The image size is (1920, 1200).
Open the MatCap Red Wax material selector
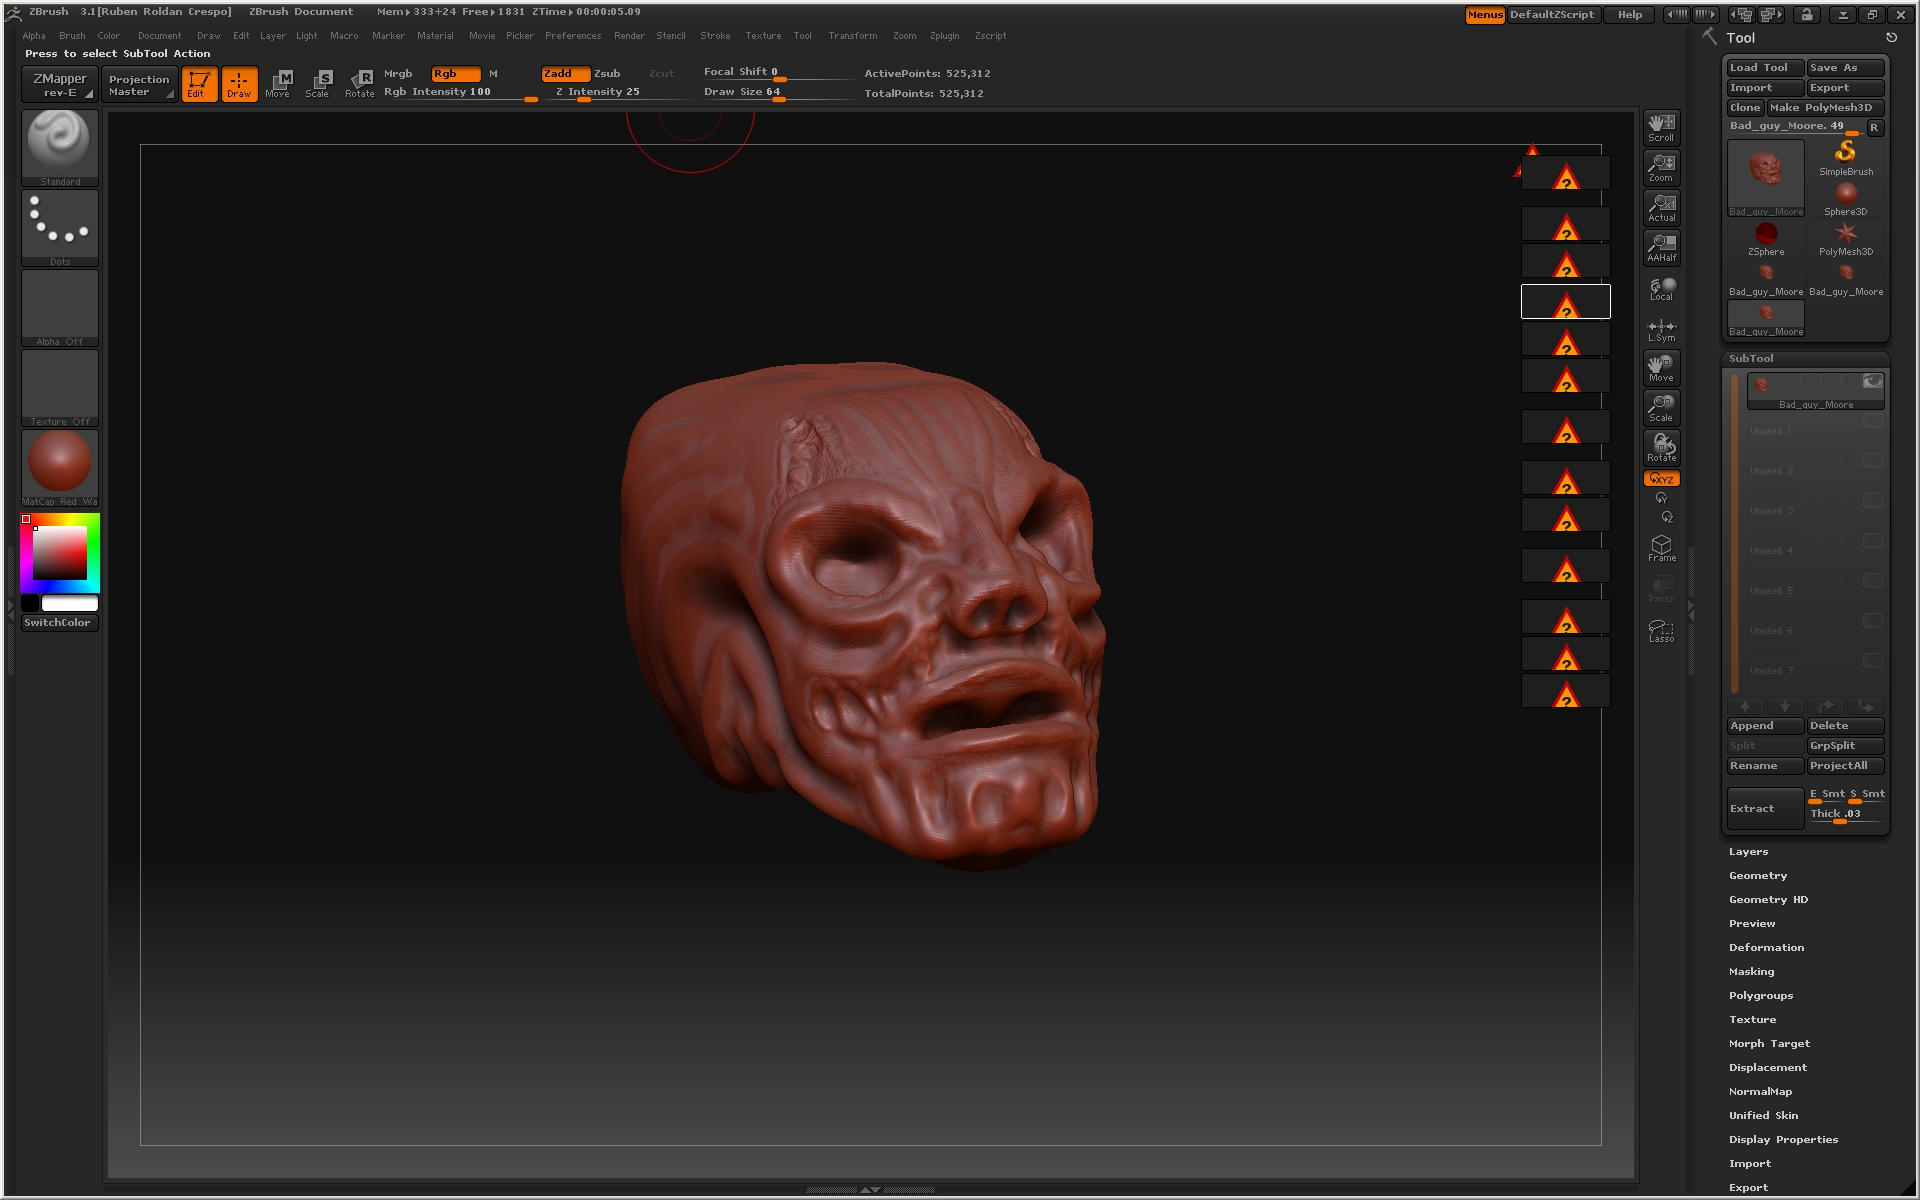pyautogui.click(x=60, y=467)
